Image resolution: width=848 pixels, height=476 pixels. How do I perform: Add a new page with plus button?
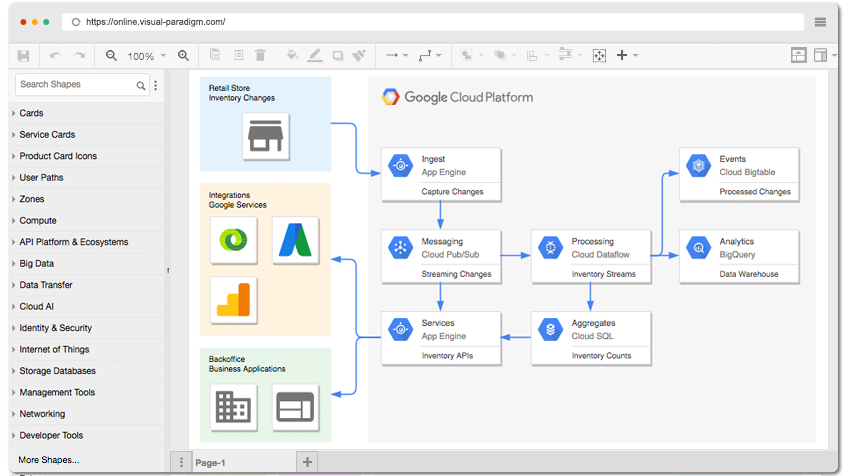click(307, 462)
